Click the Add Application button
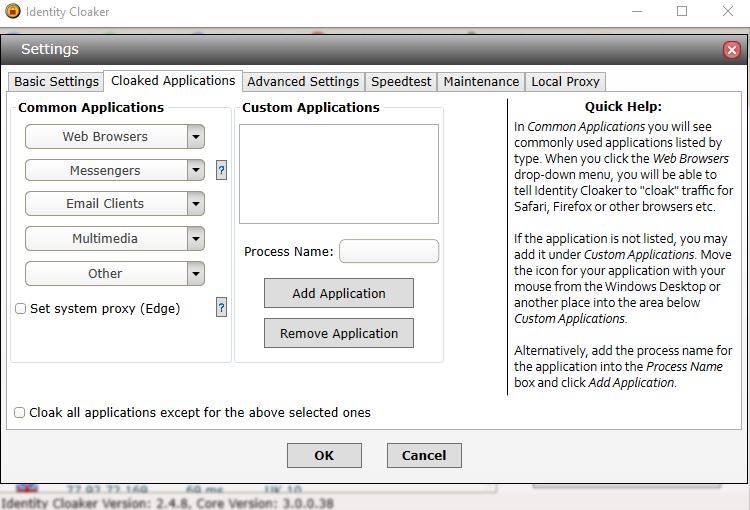750x510 pixels. pyautogui.click(x=339, y=293)
